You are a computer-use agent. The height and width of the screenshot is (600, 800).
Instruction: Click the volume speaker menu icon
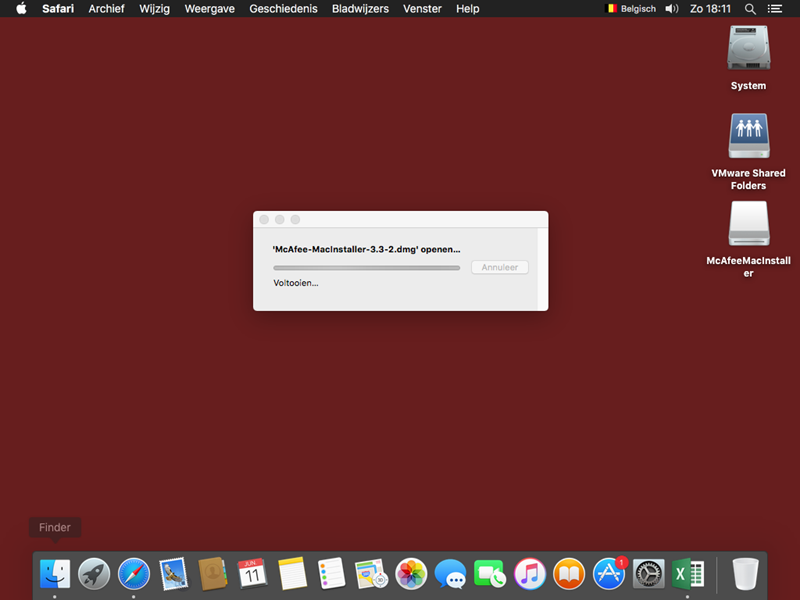(672, 9)
